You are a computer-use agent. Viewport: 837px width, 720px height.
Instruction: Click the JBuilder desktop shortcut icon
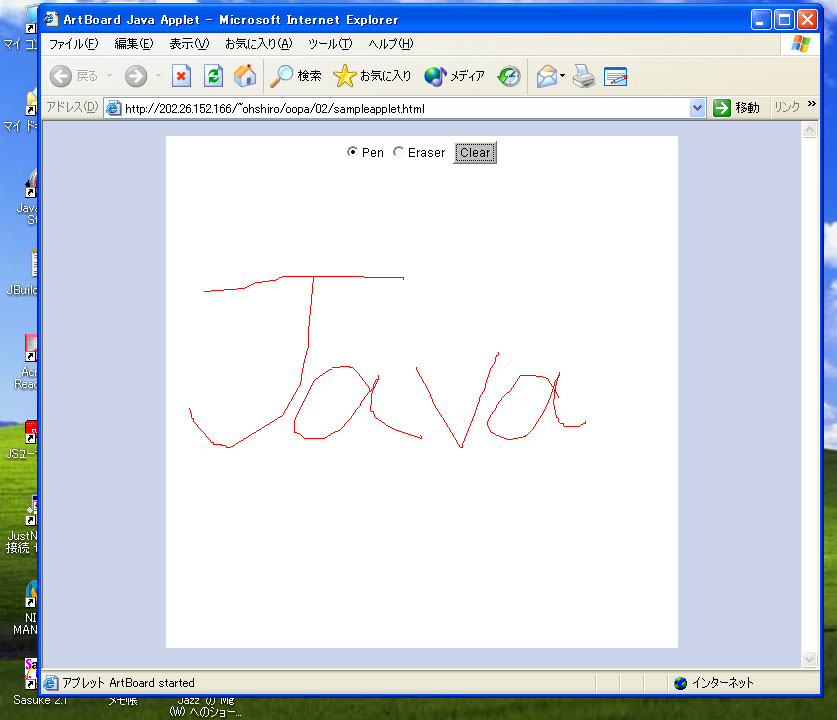tap(33, 265)
